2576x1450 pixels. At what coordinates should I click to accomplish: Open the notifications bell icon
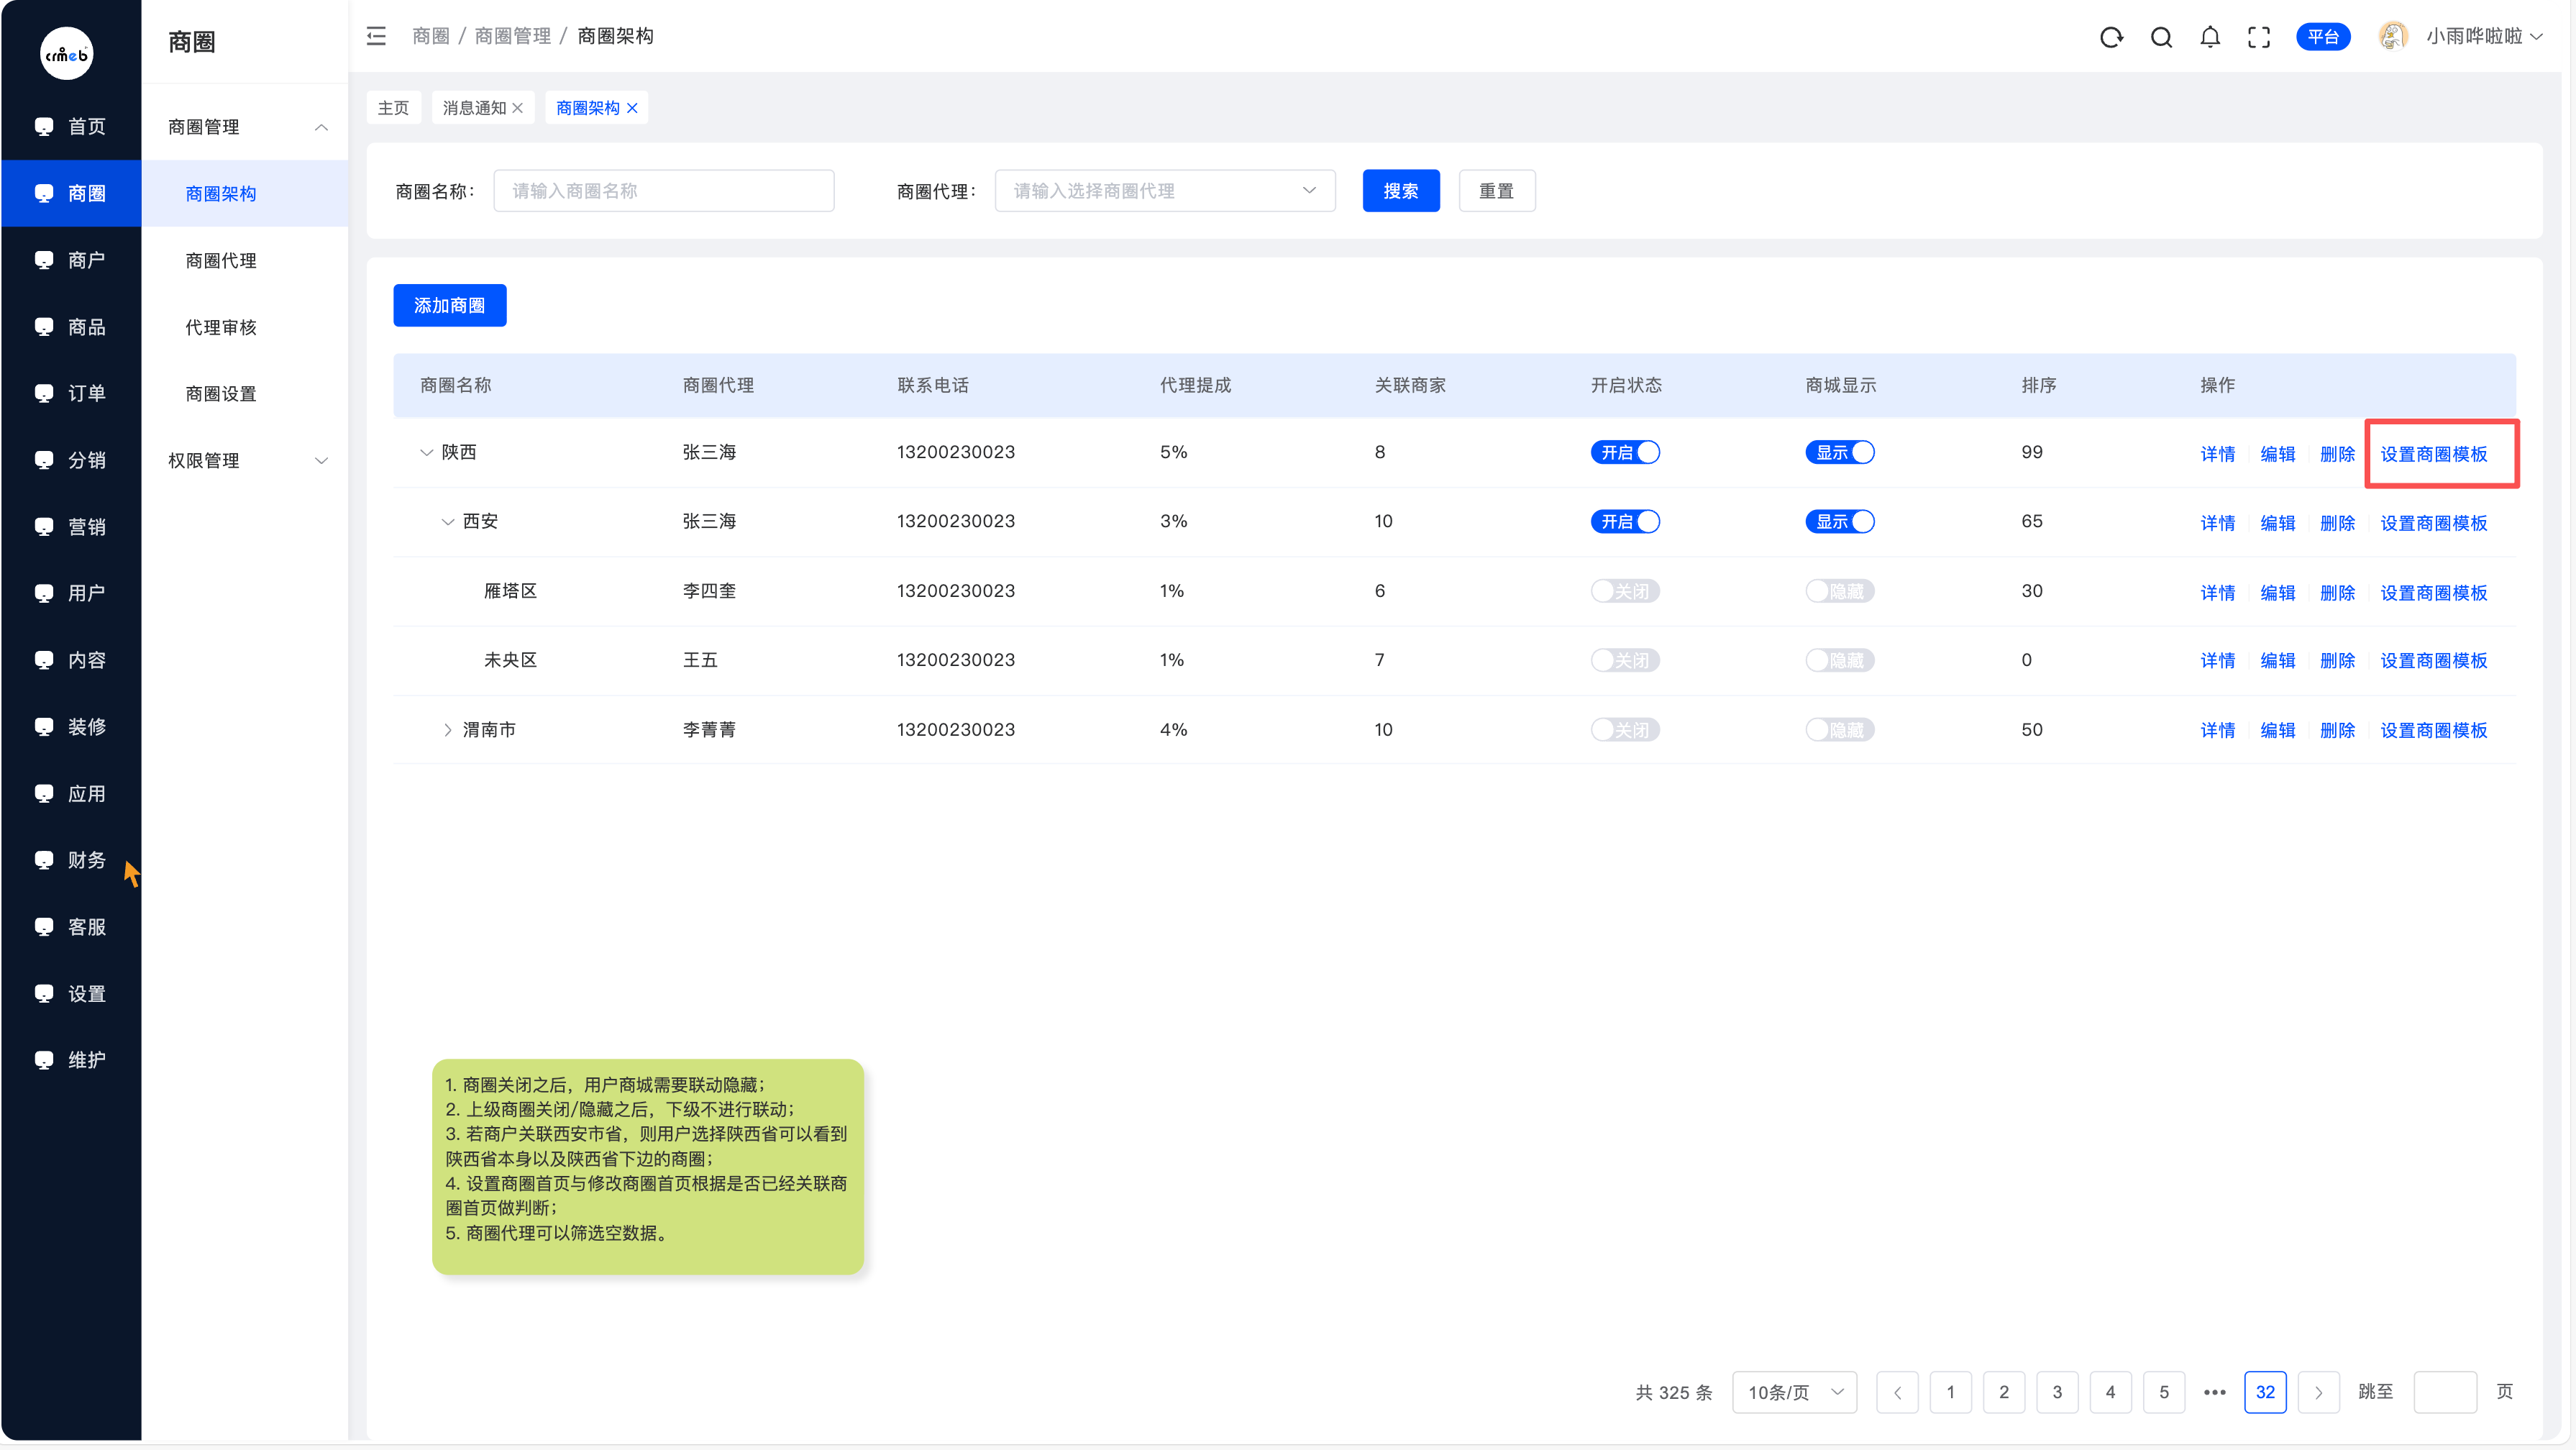[2210, 37]
